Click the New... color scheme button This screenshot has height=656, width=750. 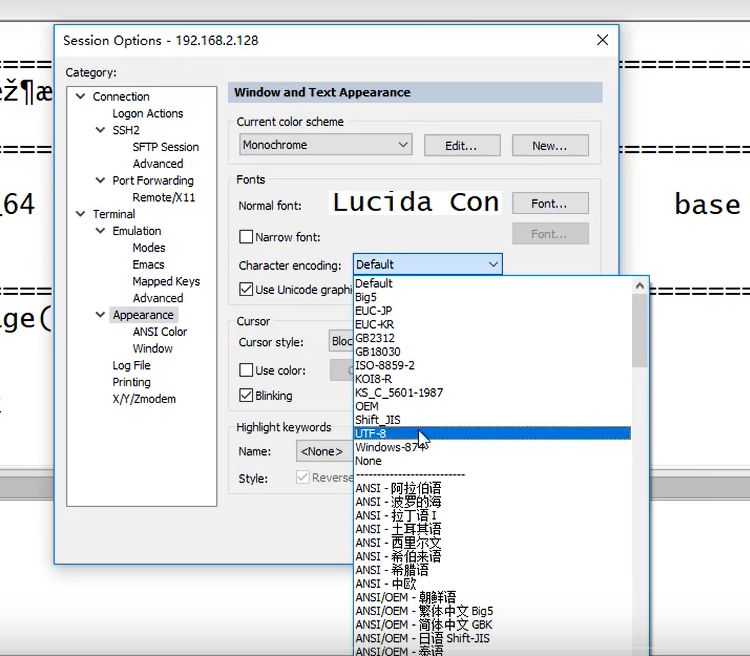(x=550, y=145)
